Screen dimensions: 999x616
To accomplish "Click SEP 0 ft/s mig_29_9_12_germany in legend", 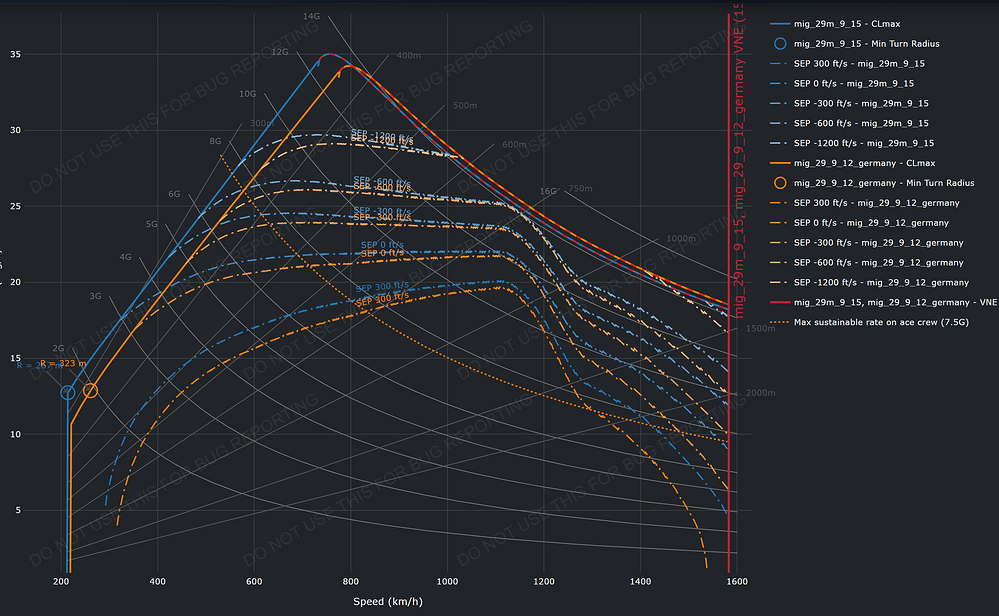I will point(866,222).
